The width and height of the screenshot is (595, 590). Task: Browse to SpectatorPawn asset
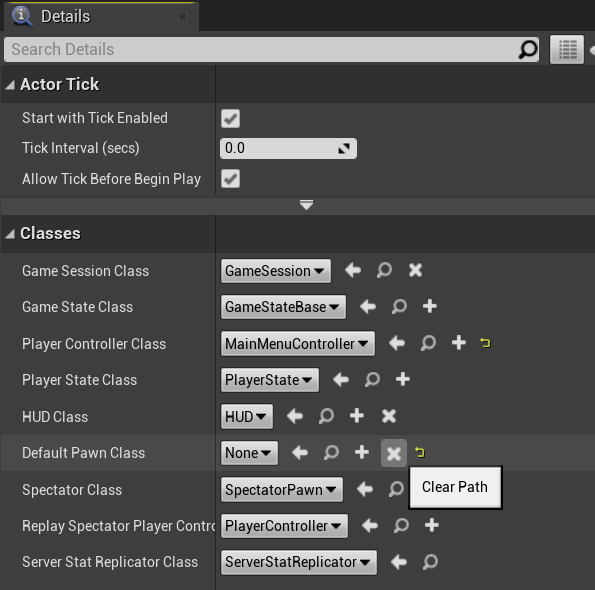coord(396,489)
